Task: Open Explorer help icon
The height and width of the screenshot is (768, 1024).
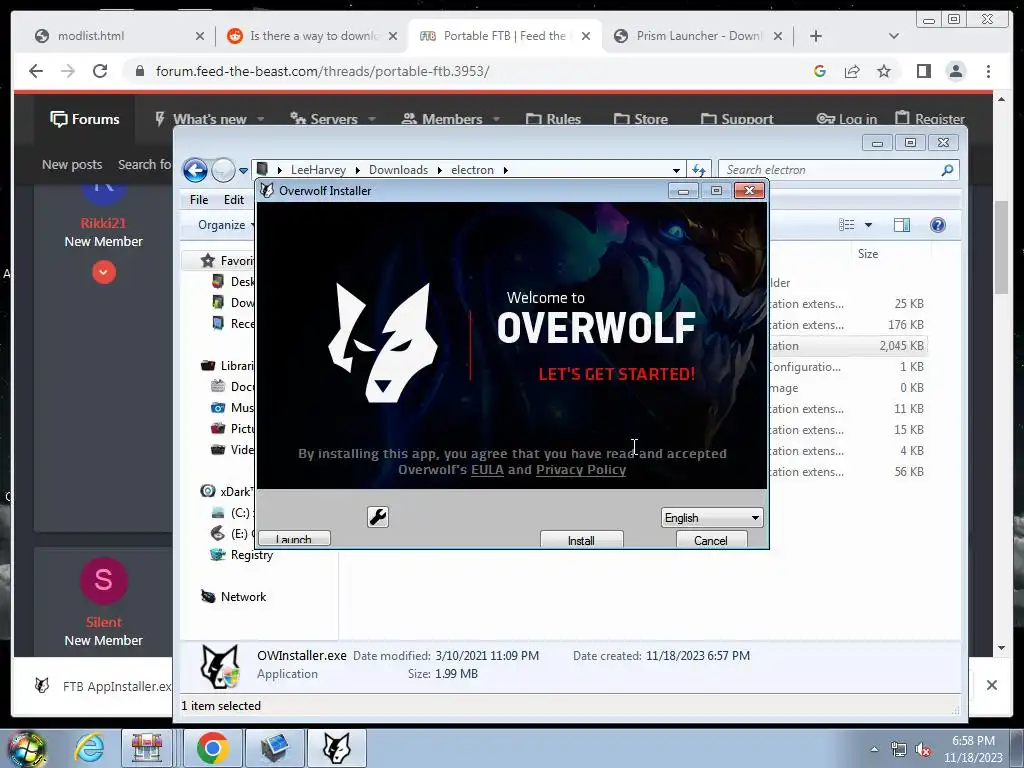Action: (938, 225)
